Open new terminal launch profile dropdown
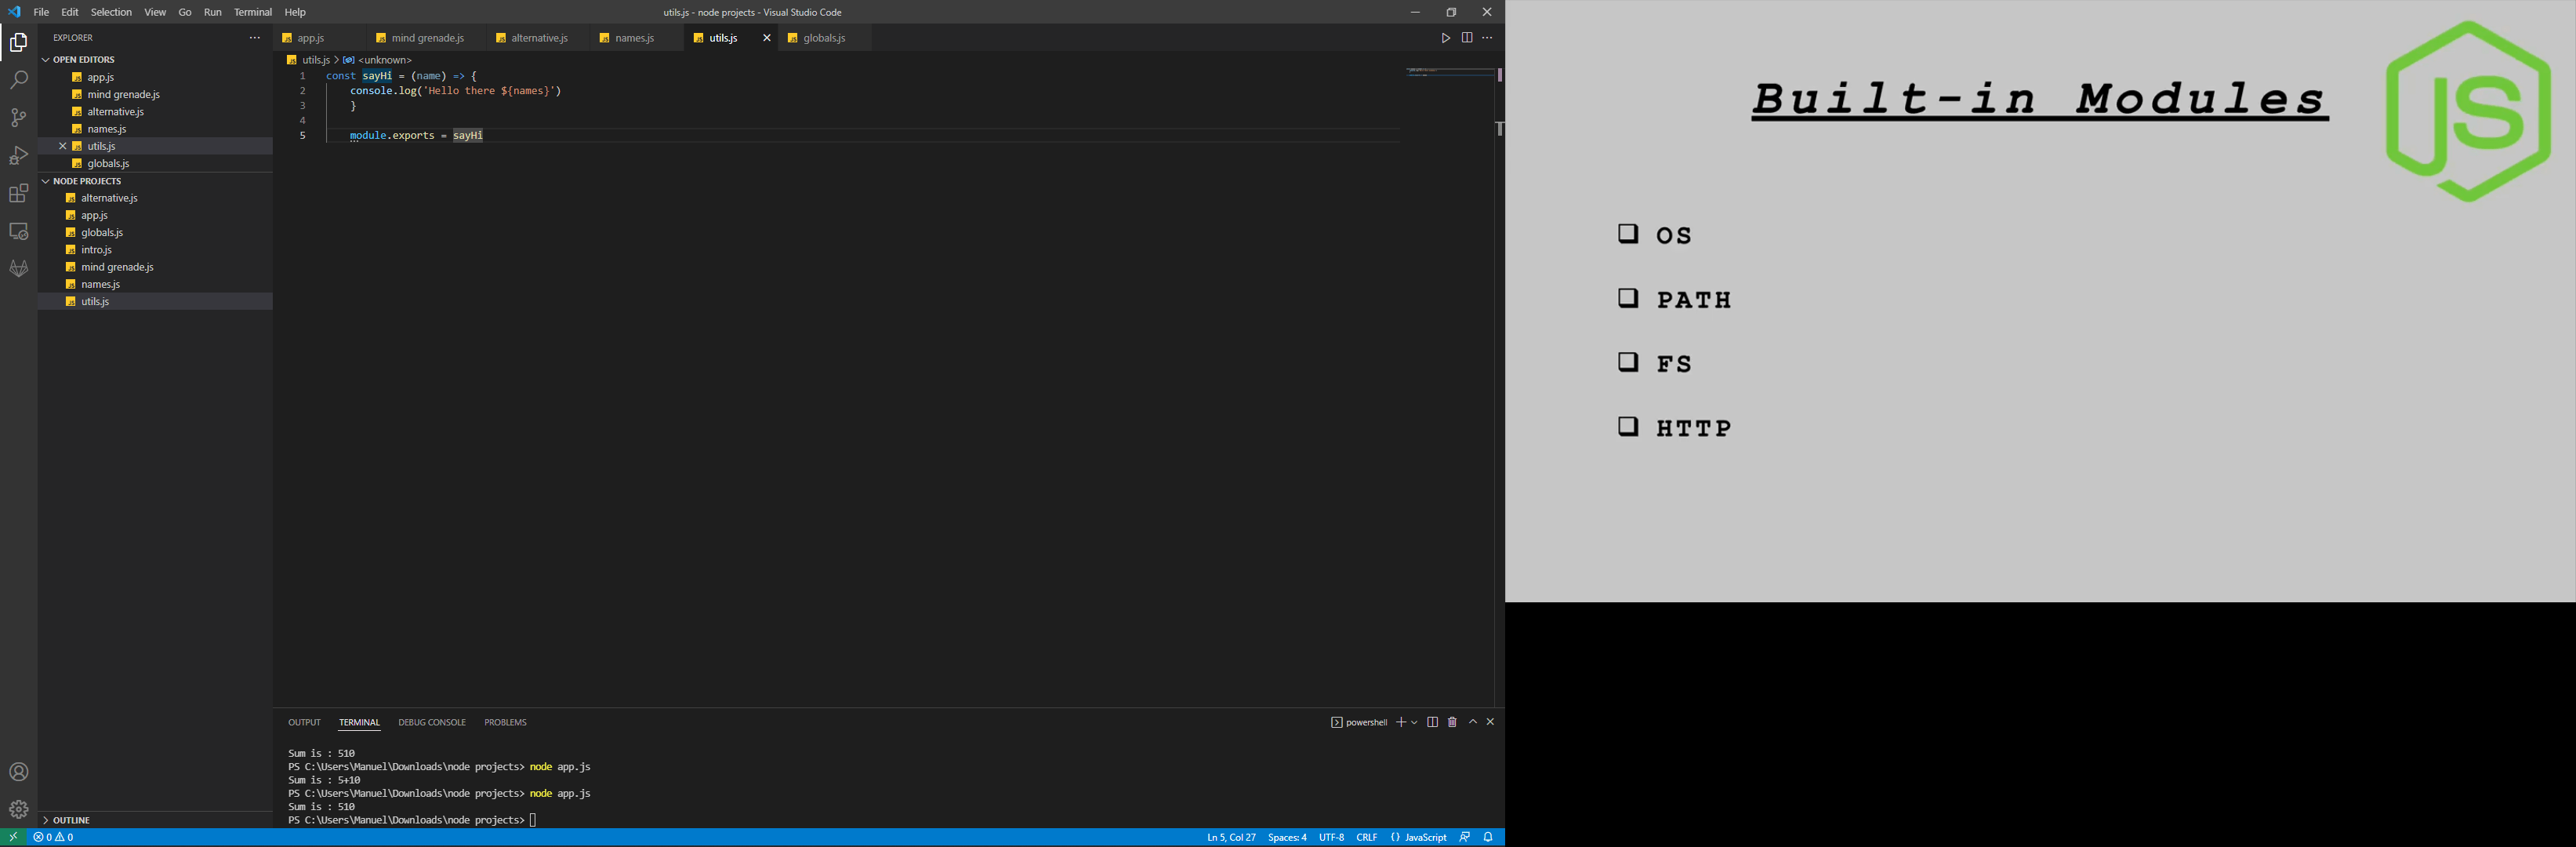Screen dimensions: 2576x847 pos(1414,722)
